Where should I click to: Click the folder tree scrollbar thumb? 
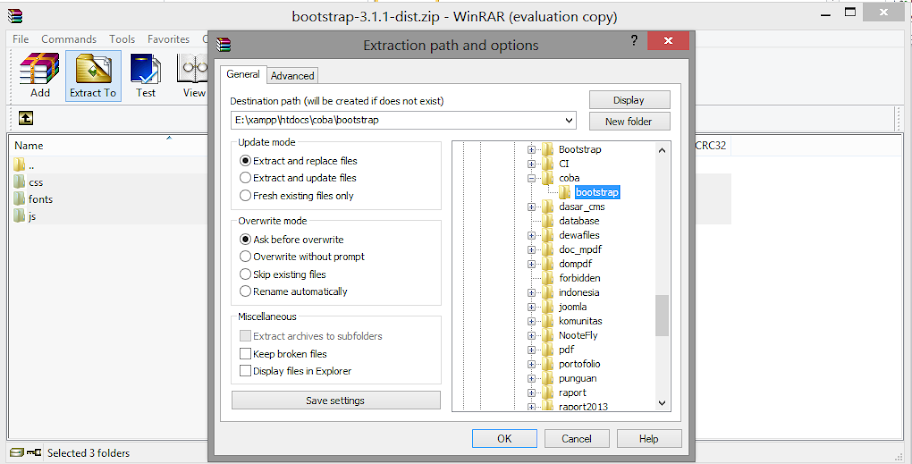[x=662, y=315]
